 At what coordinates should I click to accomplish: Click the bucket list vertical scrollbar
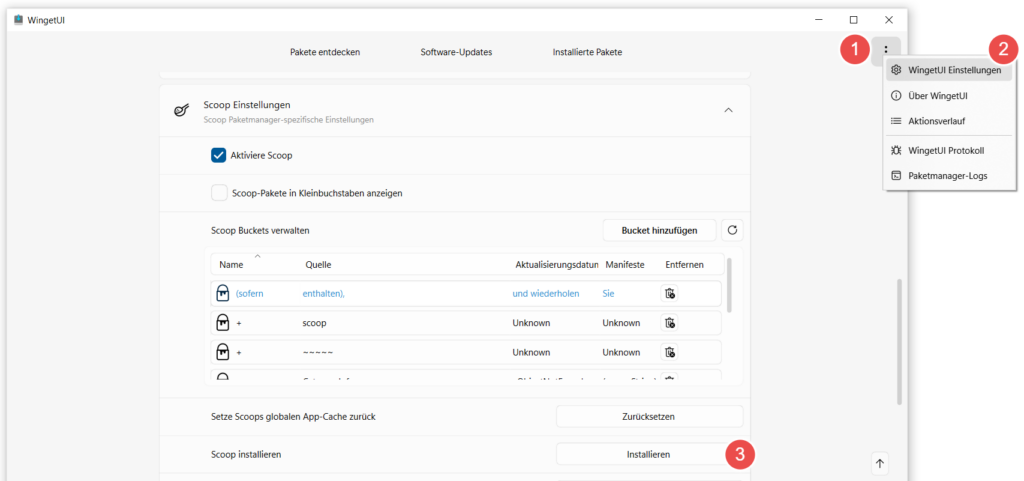729,285
